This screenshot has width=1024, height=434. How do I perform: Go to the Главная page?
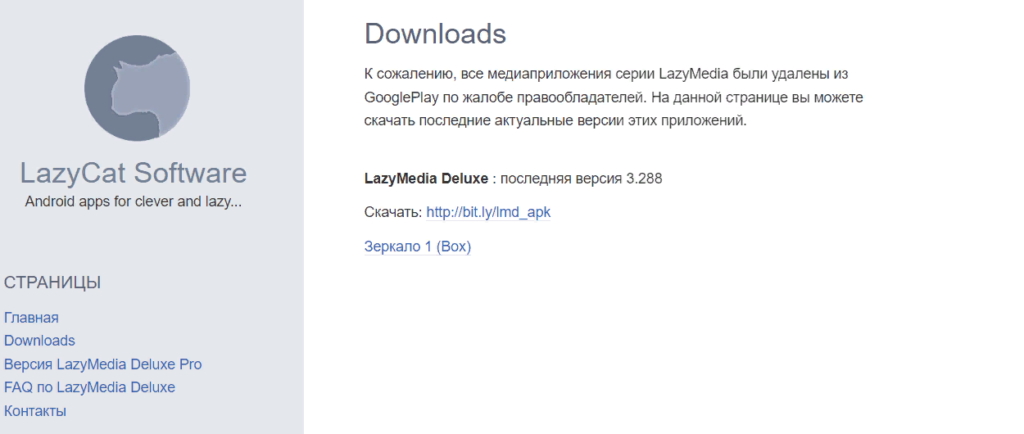click(x=31, y=318)
